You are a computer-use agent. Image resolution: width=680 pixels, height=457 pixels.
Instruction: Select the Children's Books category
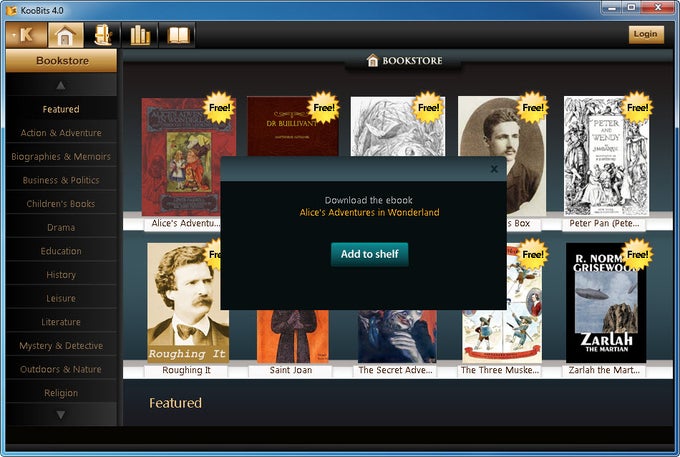(x=61, y=204)
